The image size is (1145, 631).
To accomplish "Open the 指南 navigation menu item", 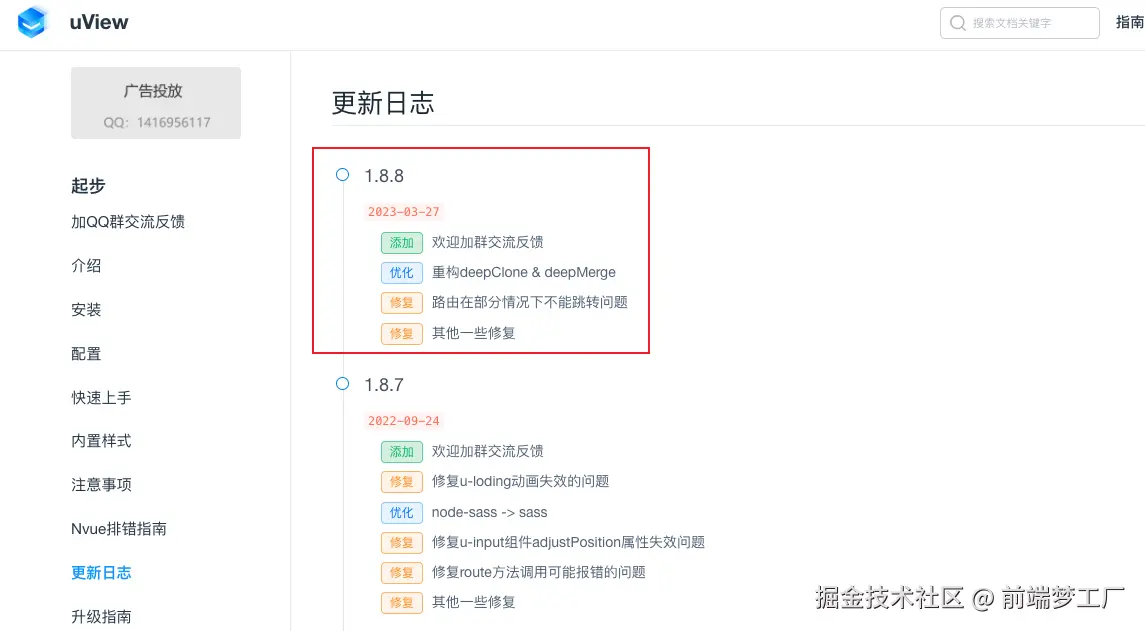I will (x=1130, y=23).
